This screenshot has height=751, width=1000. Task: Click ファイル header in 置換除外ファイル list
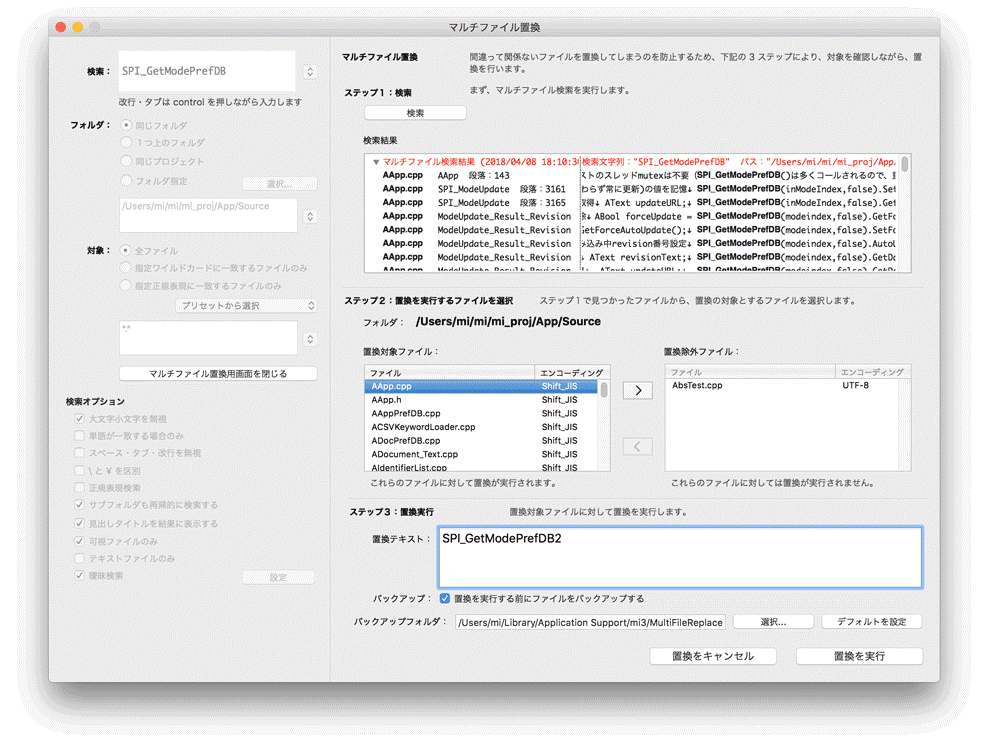(x=751, y=372)
